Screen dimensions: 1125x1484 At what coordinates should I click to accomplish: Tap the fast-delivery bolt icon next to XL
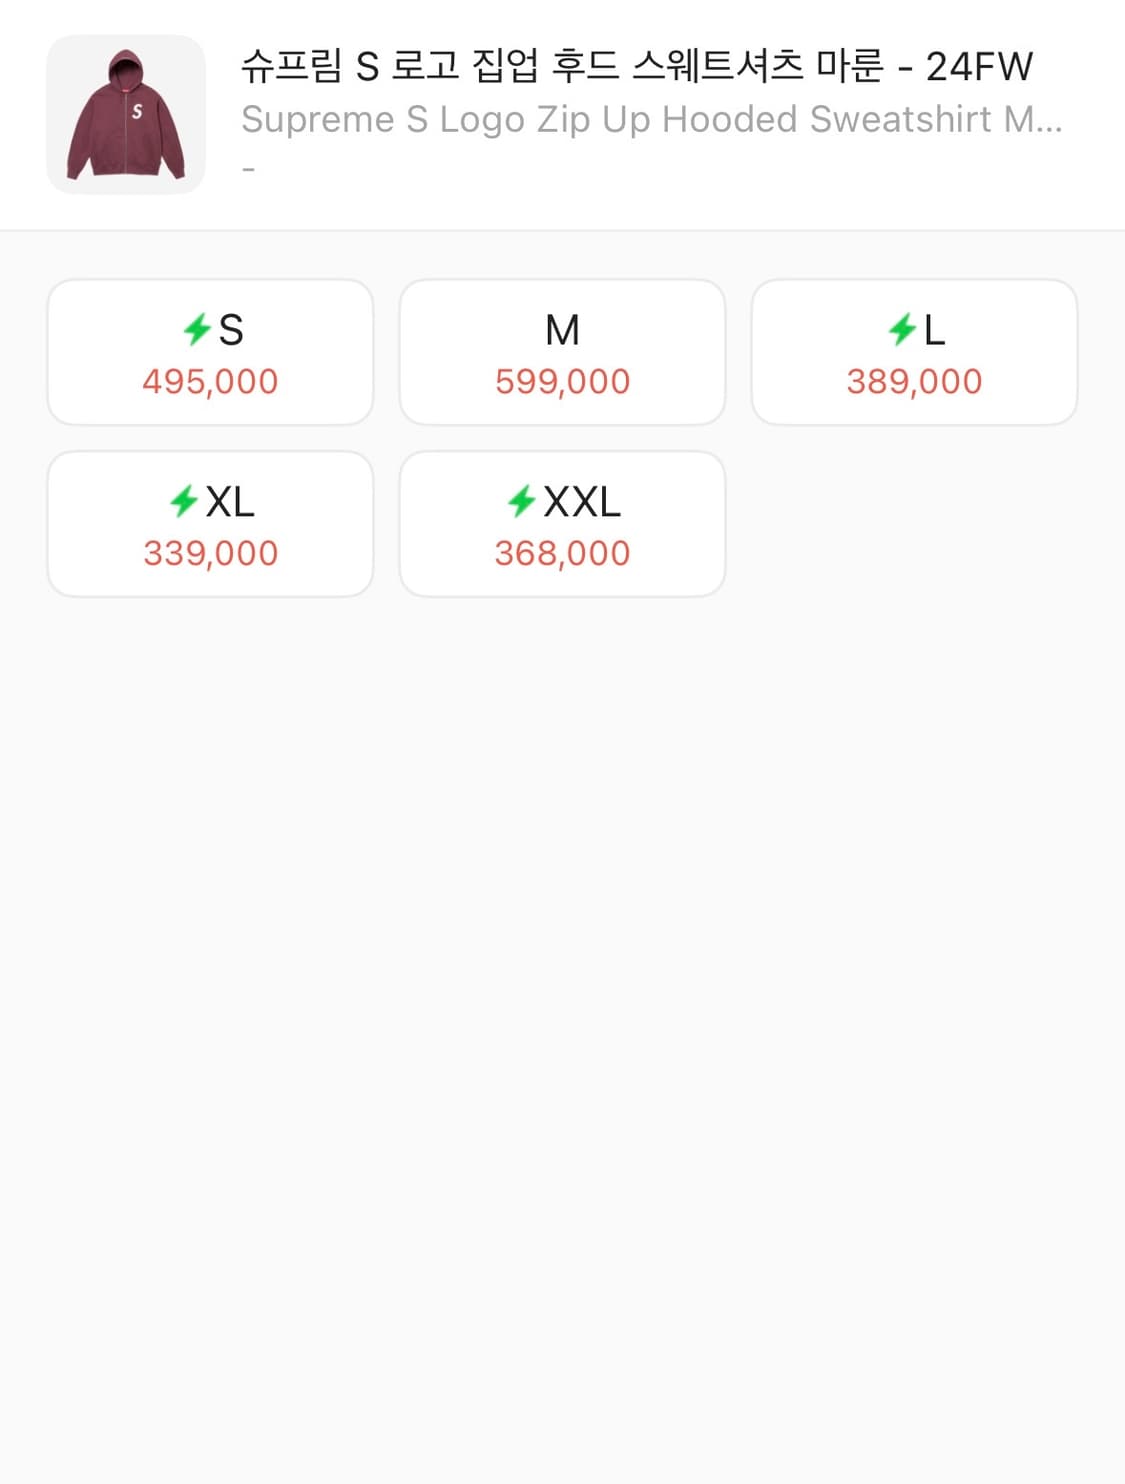(184, 501)
